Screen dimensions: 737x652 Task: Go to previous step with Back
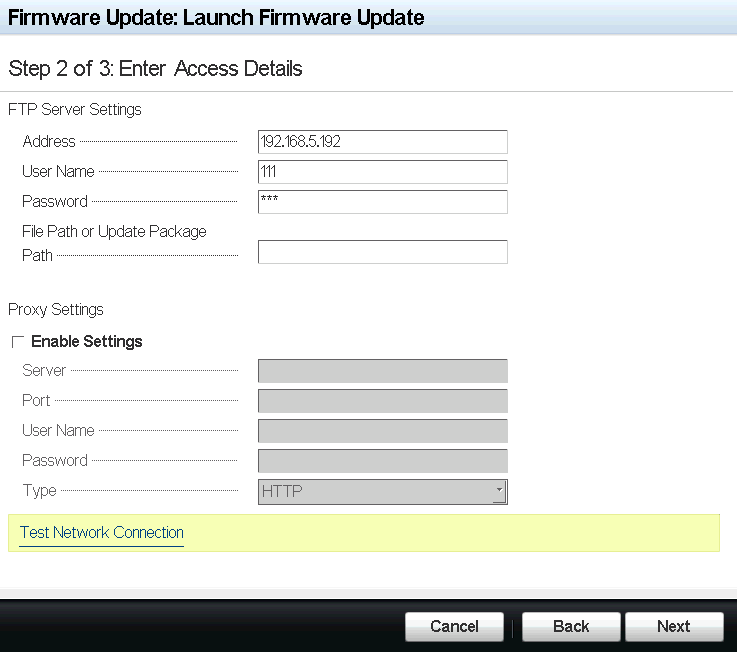tap(571, 627)
